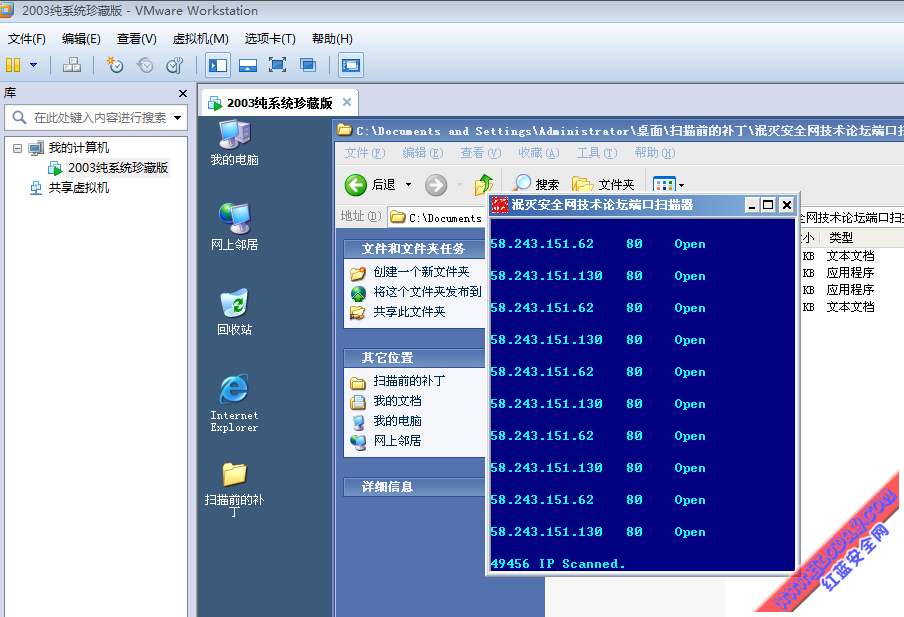The image size is (904, 617).
Task: Click the Explorer address bar path
Action: pos(437,217)
